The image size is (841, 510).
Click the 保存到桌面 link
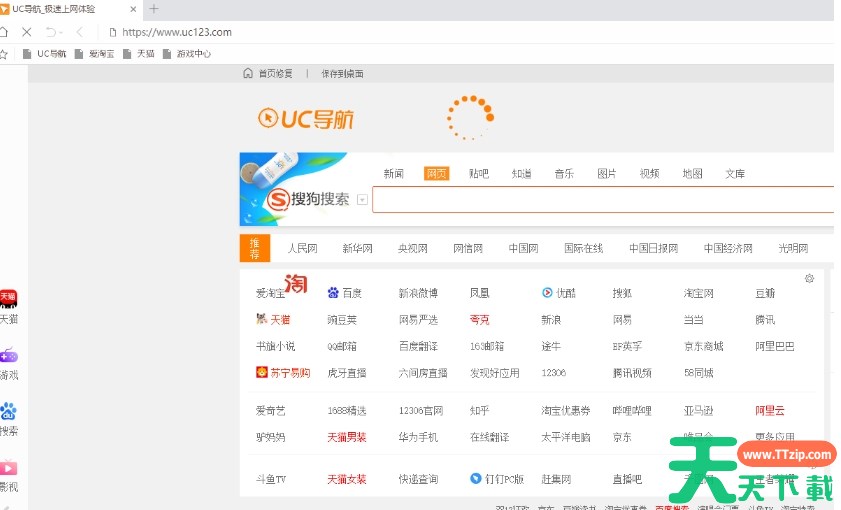[342, 74]
